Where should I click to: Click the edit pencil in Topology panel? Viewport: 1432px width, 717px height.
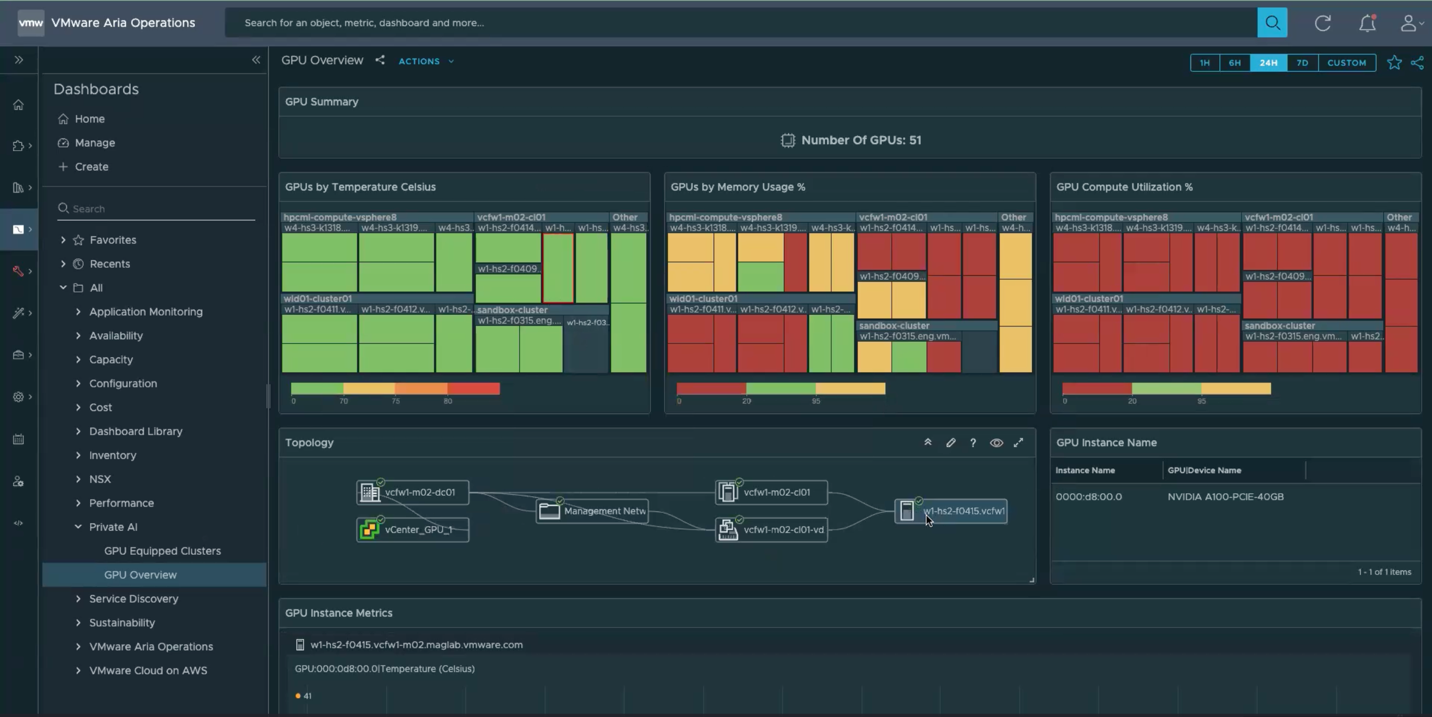click(951, 443)
